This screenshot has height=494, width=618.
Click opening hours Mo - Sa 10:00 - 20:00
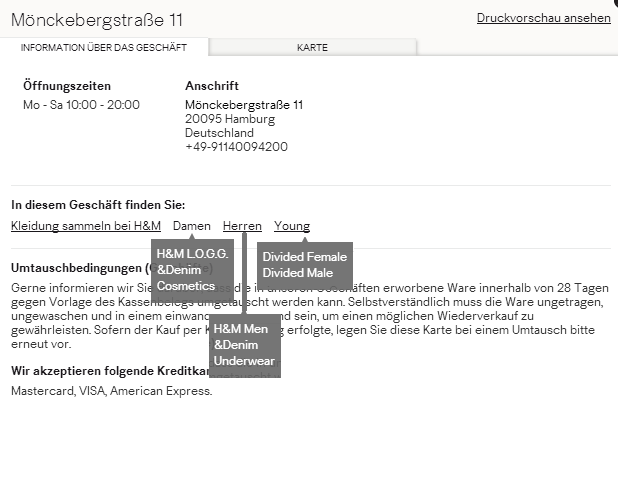(81, 105)
